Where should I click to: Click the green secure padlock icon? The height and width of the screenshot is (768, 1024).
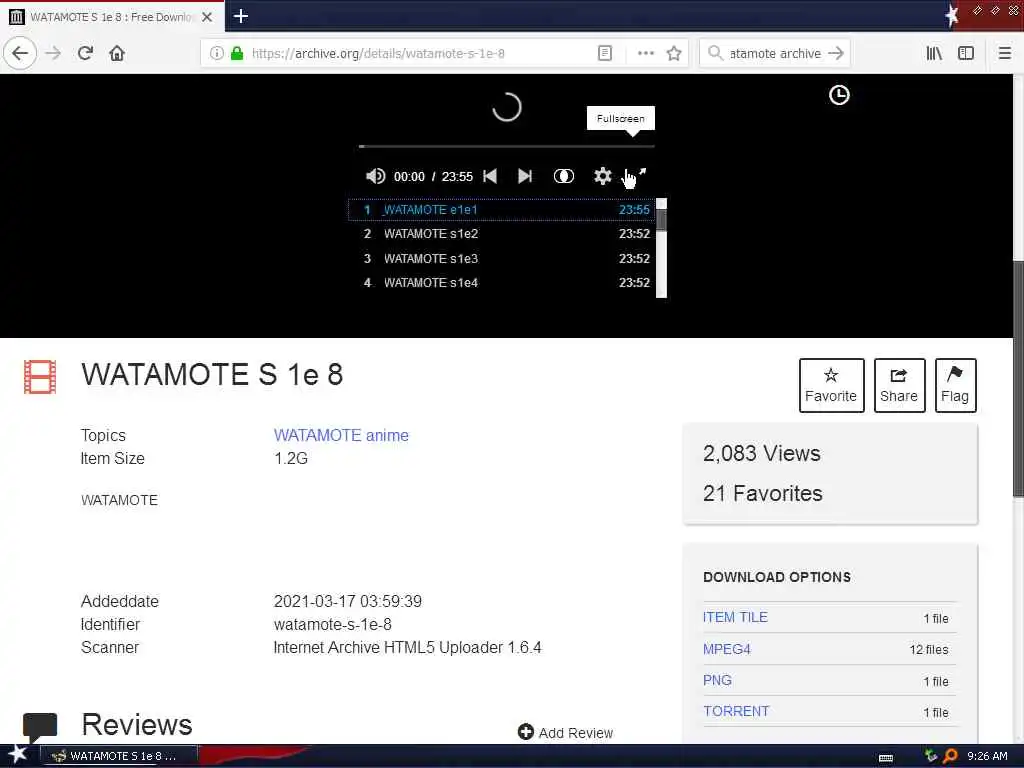pyautogui.click(x=237, y=54)
